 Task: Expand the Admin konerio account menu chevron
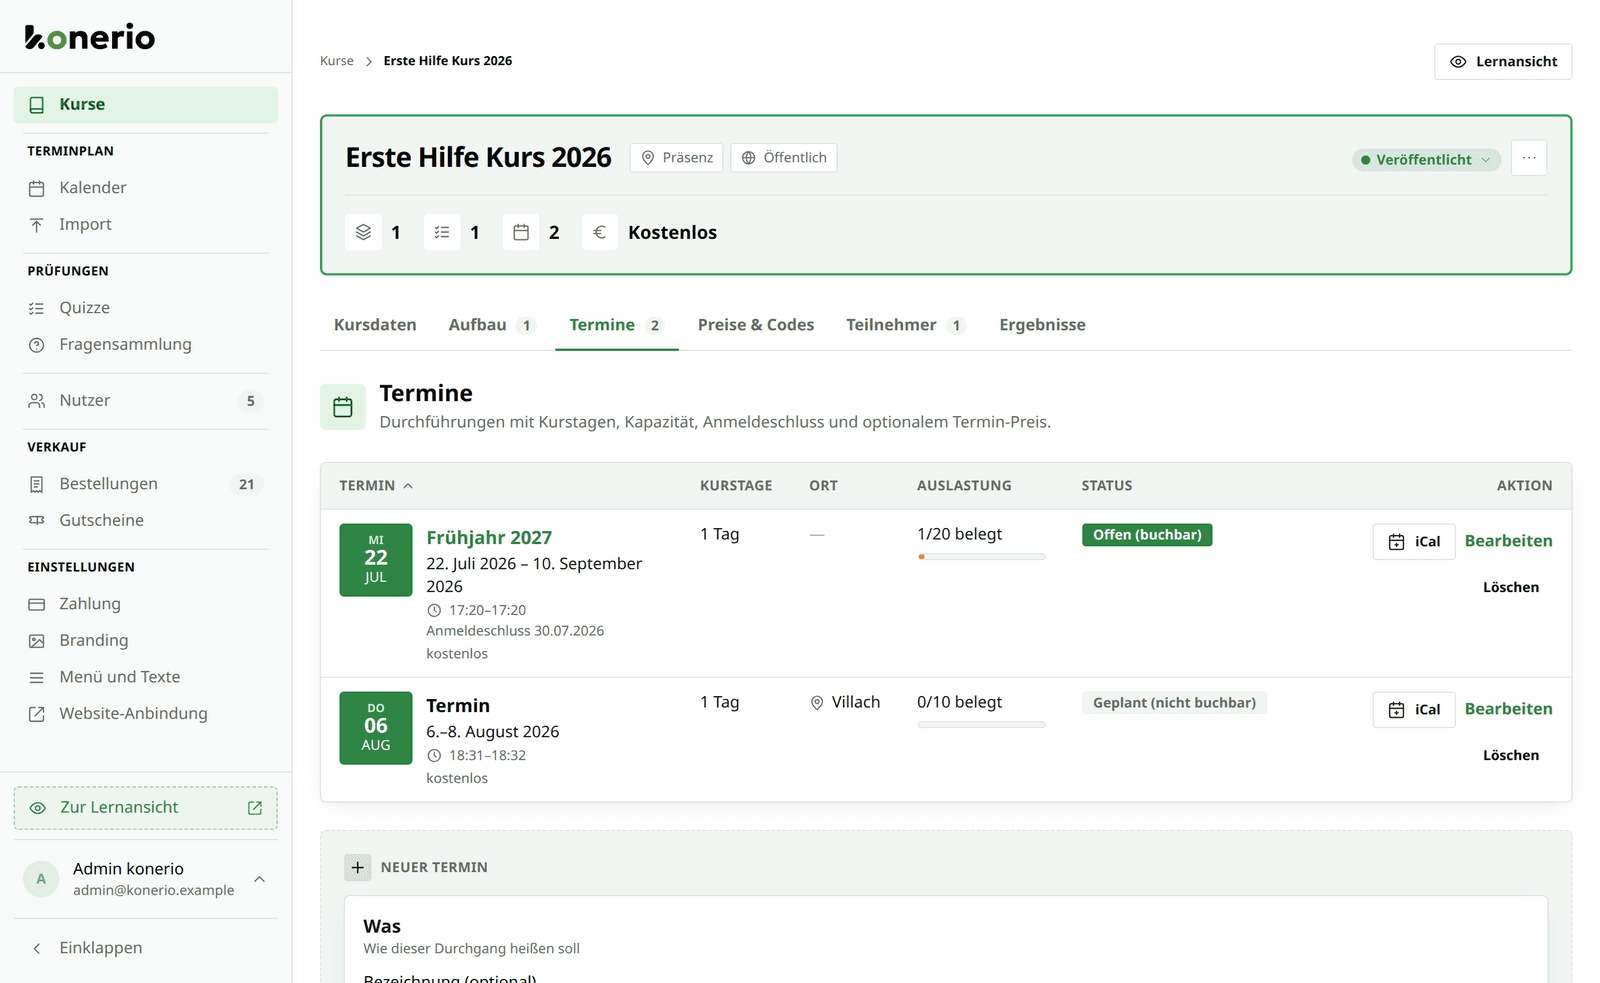(x=259, y=879)
